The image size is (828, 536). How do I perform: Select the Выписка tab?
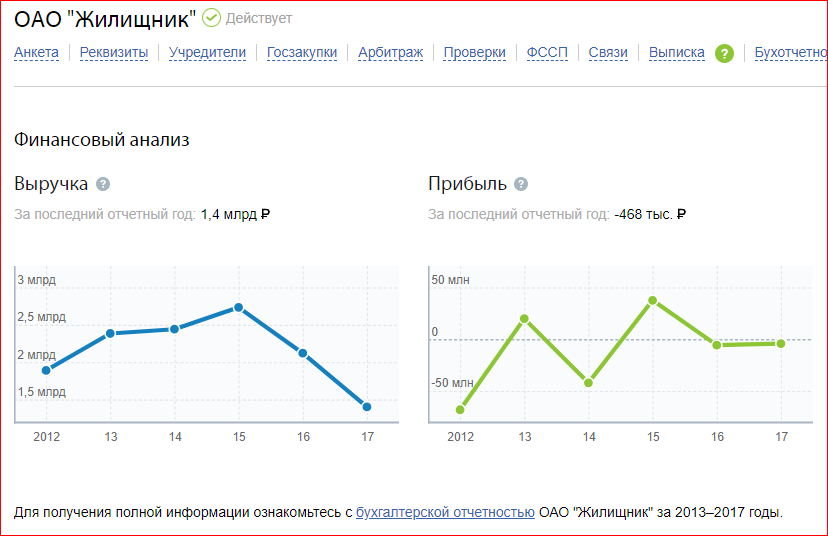[x=676, y=53]
